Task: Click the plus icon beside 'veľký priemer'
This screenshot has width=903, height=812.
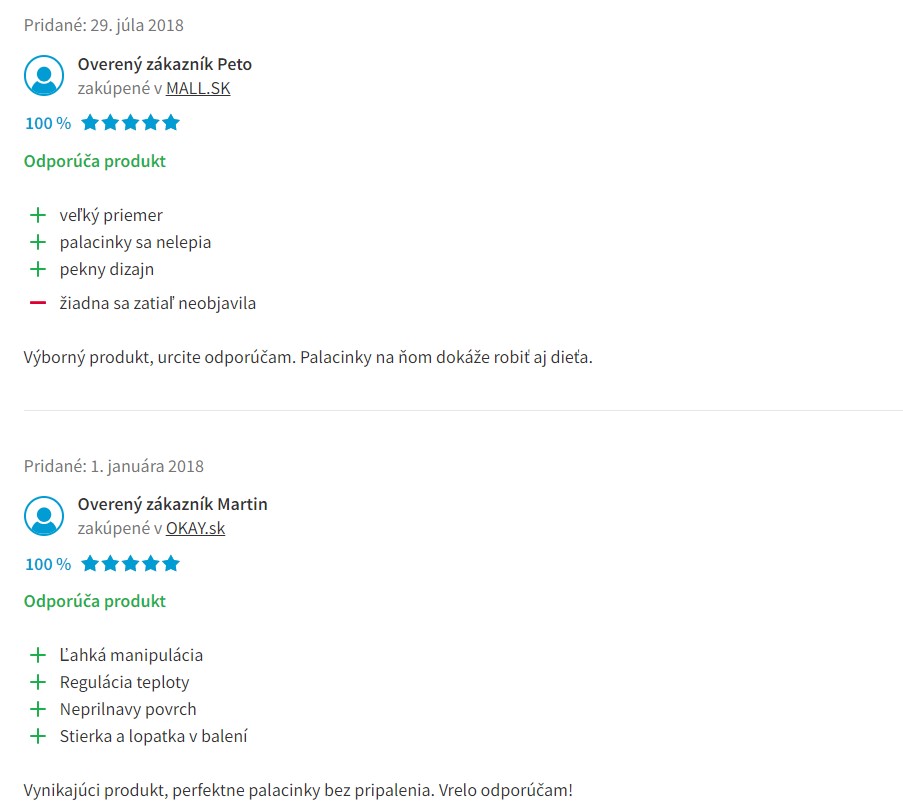Action: click(38, 215)
